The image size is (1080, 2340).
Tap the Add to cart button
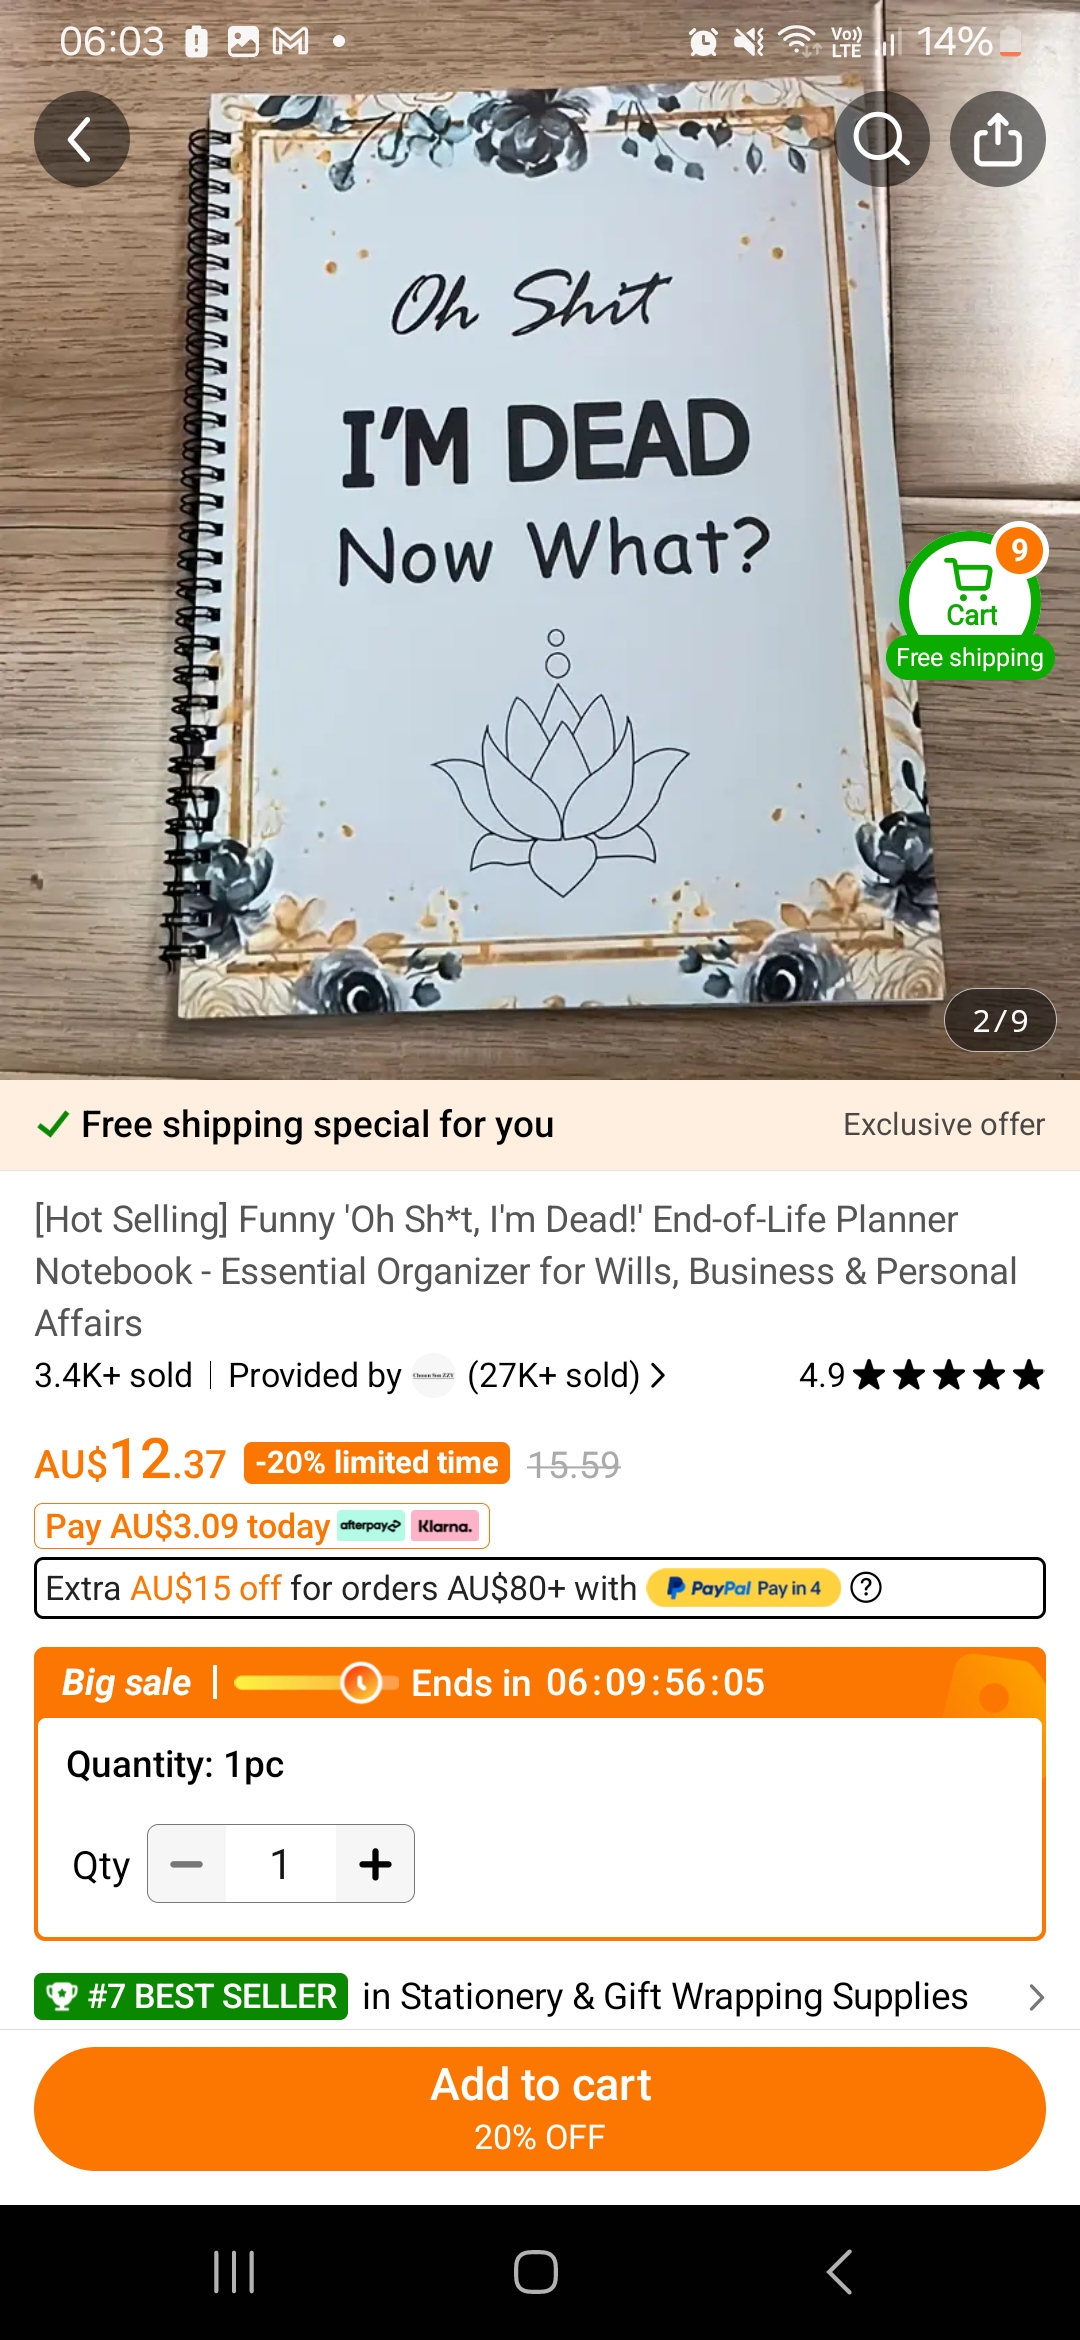point(540,2109)
